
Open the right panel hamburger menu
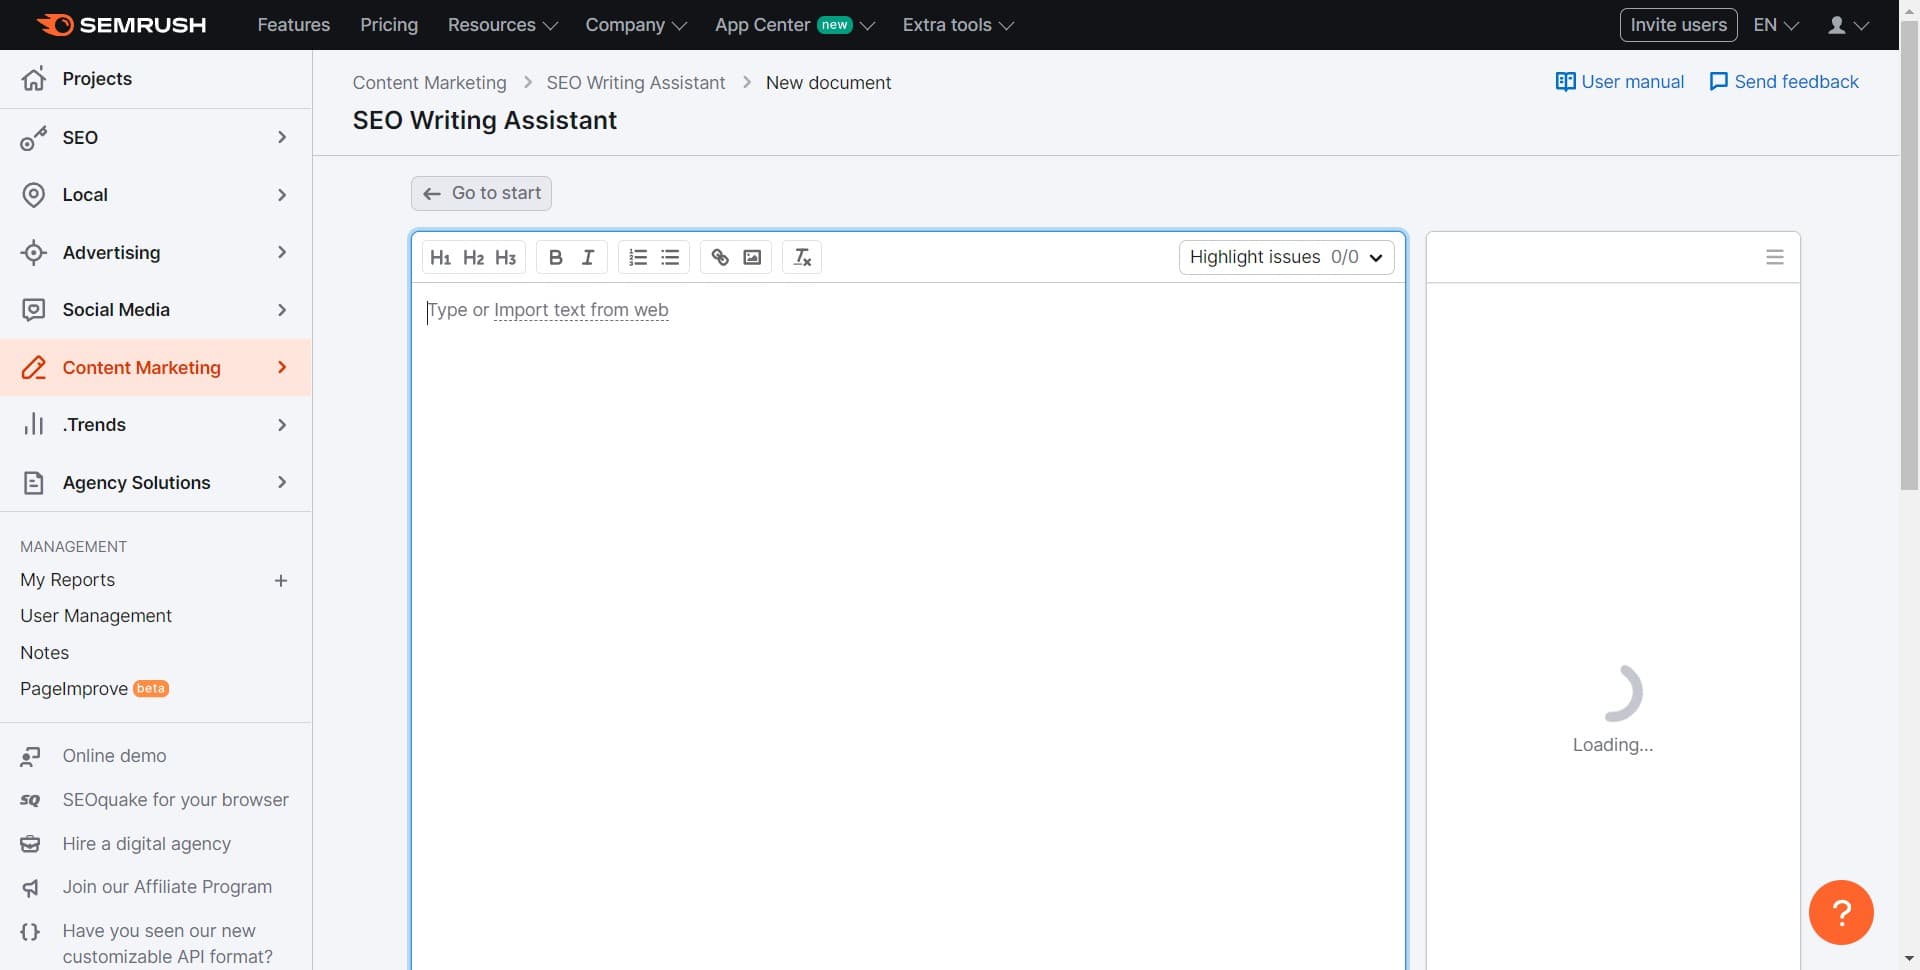(x=1774, y=258)
